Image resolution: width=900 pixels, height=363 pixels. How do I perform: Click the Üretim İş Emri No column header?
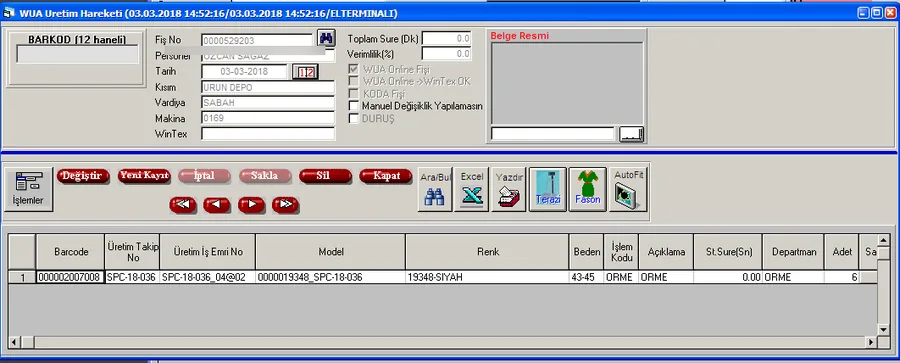[208, 252]
